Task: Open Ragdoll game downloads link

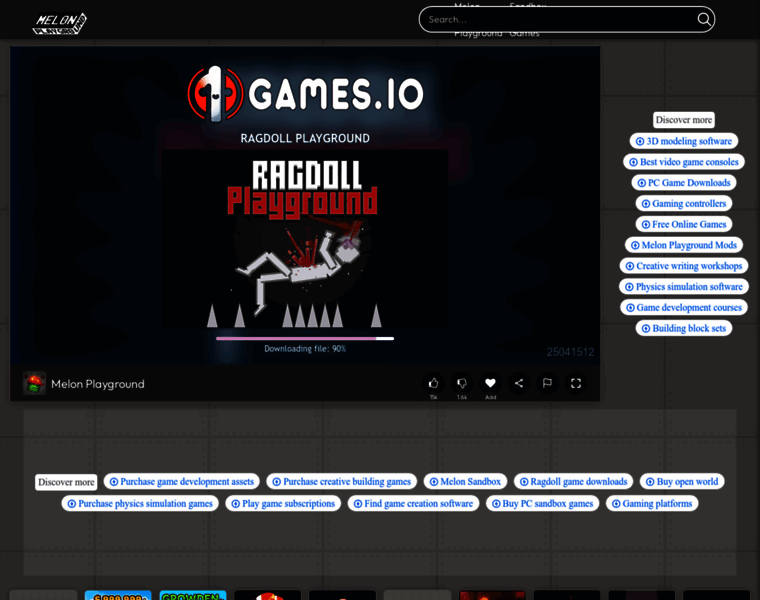Action: coord(573,482)
